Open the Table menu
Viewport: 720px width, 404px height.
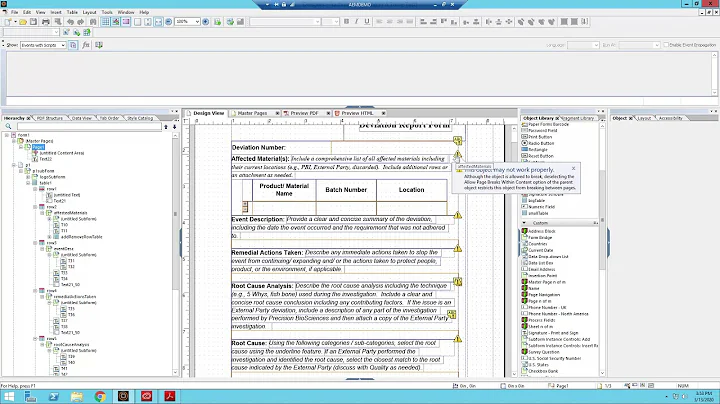pos(72,12)
